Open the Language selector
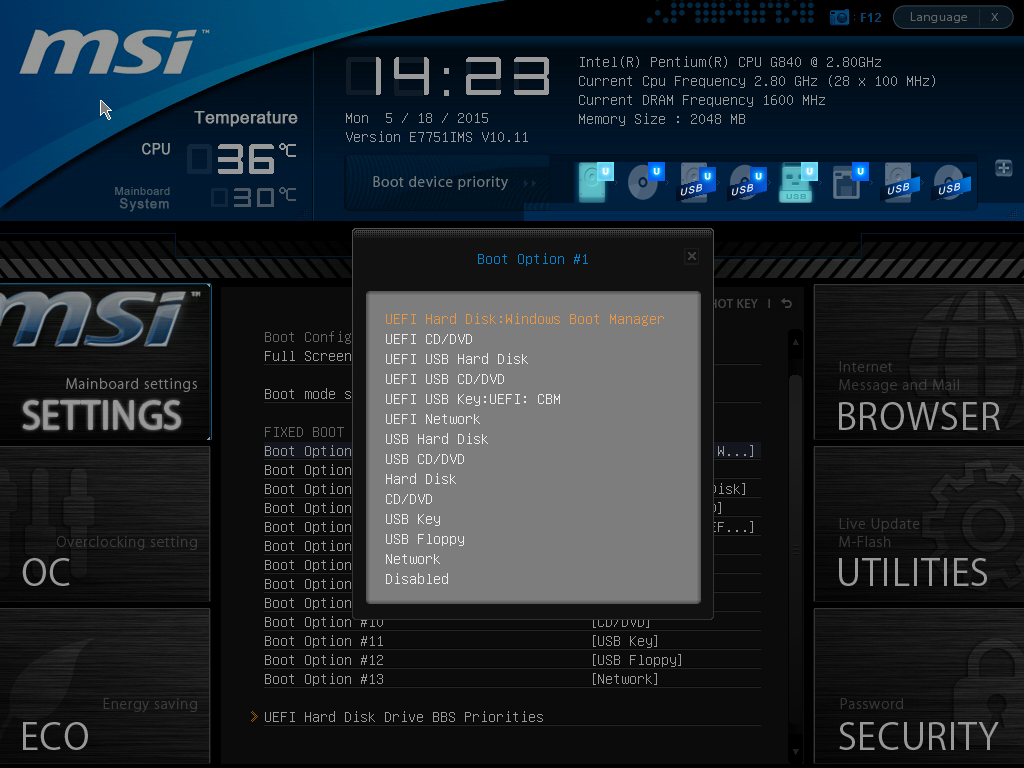1024x768 pixels. click(x=938, y=17)
